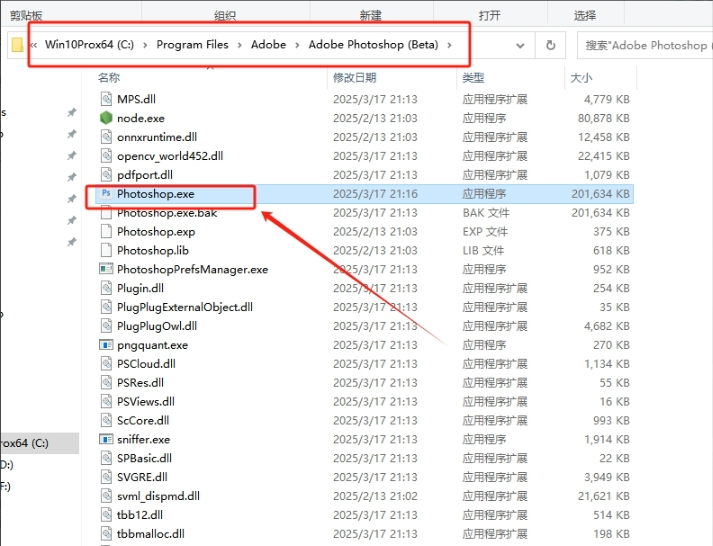This screenshot has width=713, height=546.
Task: Select the tbbmalloc.dll file name
Action: (151, 534)
